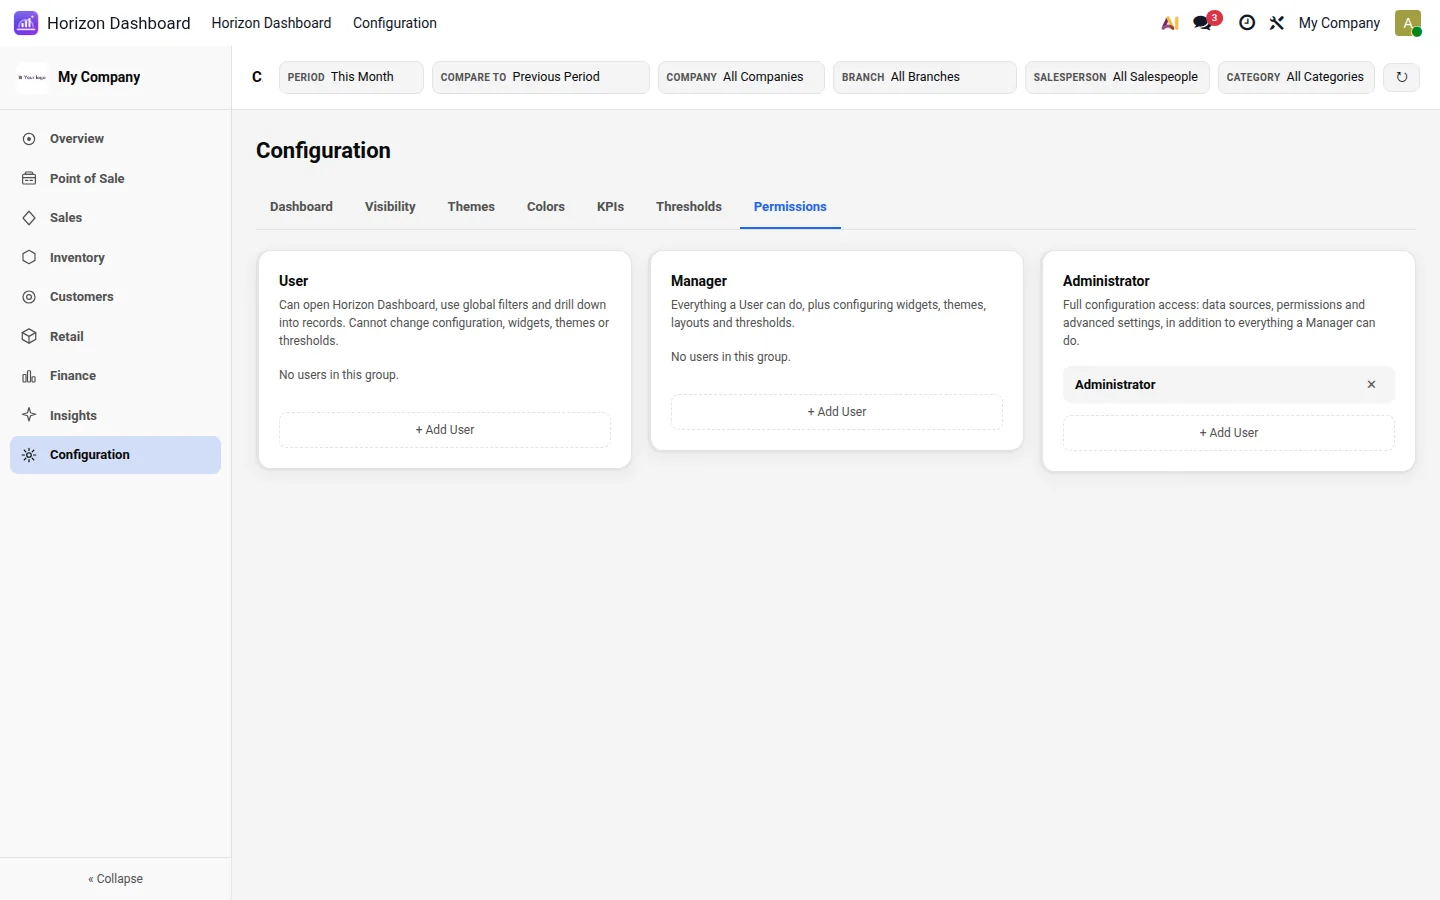Open the debug tools wrench icon
Image resolution: width=1440 pixels, height=900 pixels.
click(x=1277, y=23)
